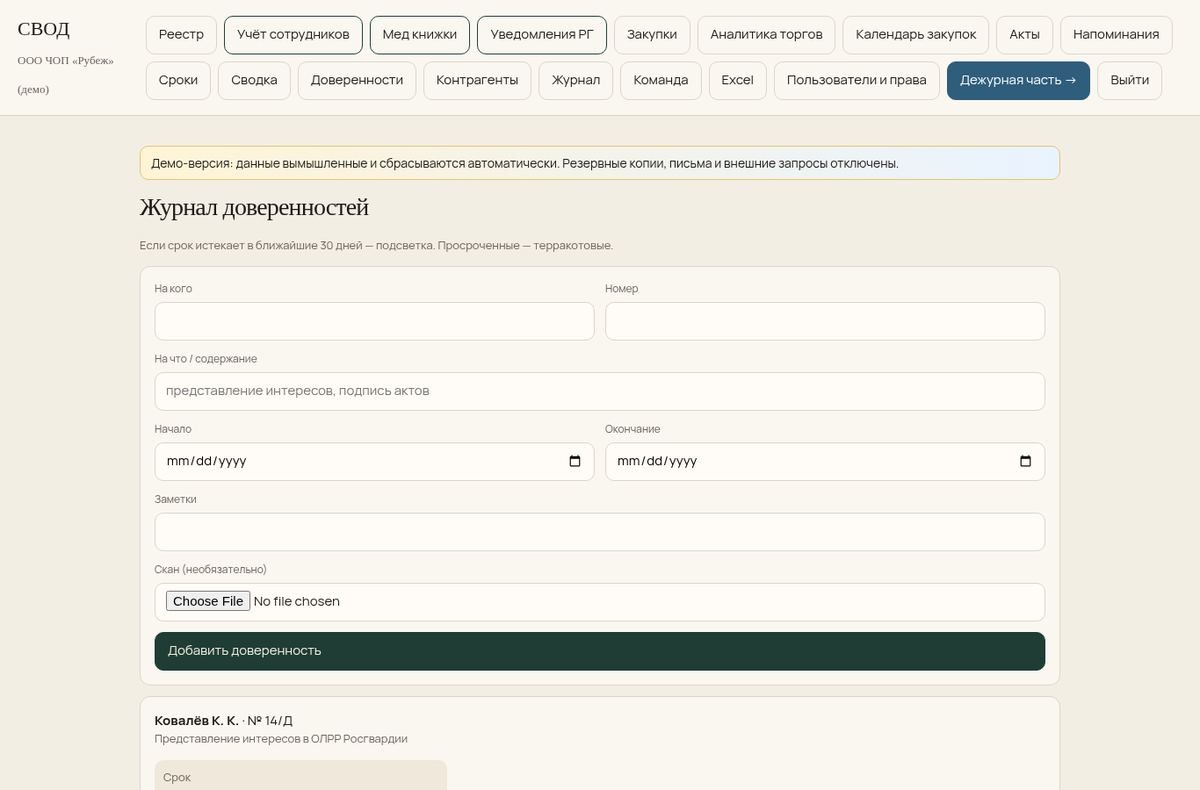Viewport: 1200px width, 790px height.
Task: Click the Журнал доверенностей heading
Action: point(254,207)
